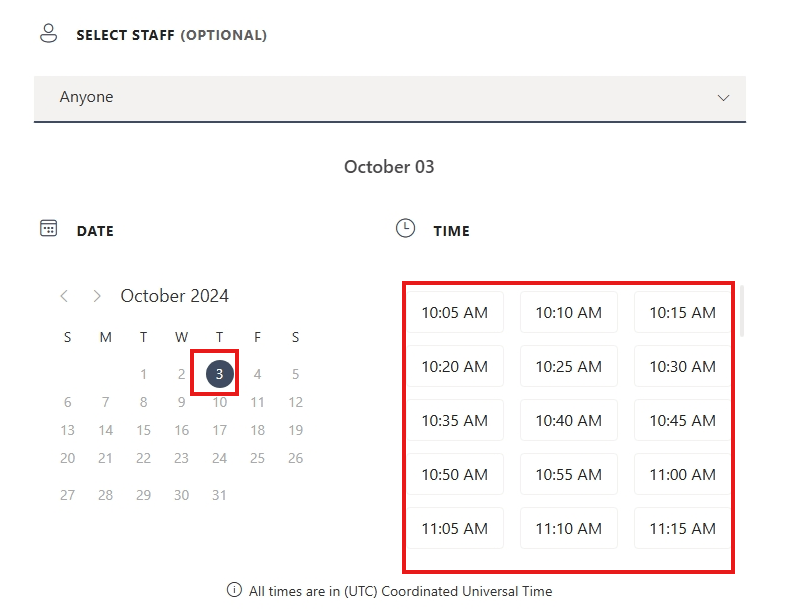785x609 pixels.
Task: Choose October 31 on the calendar
Action: 219,495
